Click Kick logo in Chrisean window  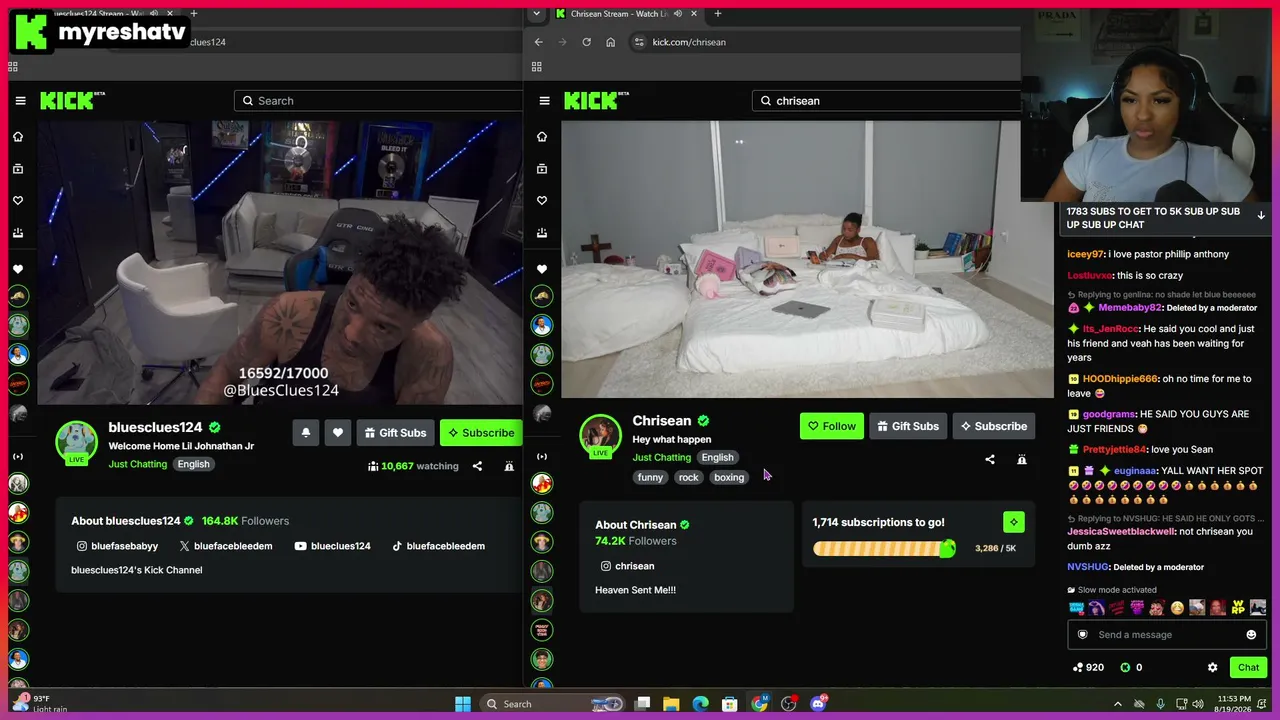596,100
